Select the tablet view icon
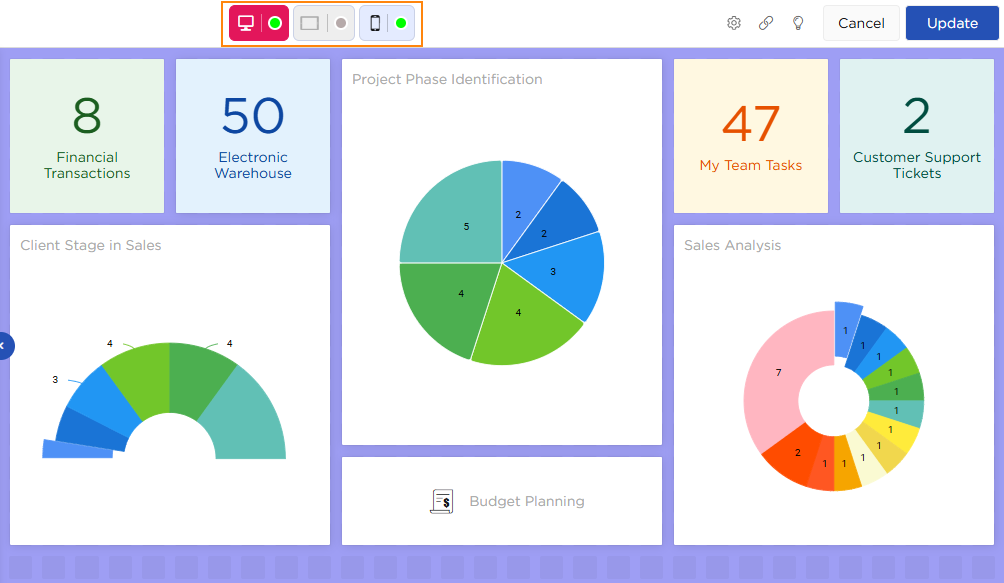Screen dimensions: 1004x583 pos(310,23)
